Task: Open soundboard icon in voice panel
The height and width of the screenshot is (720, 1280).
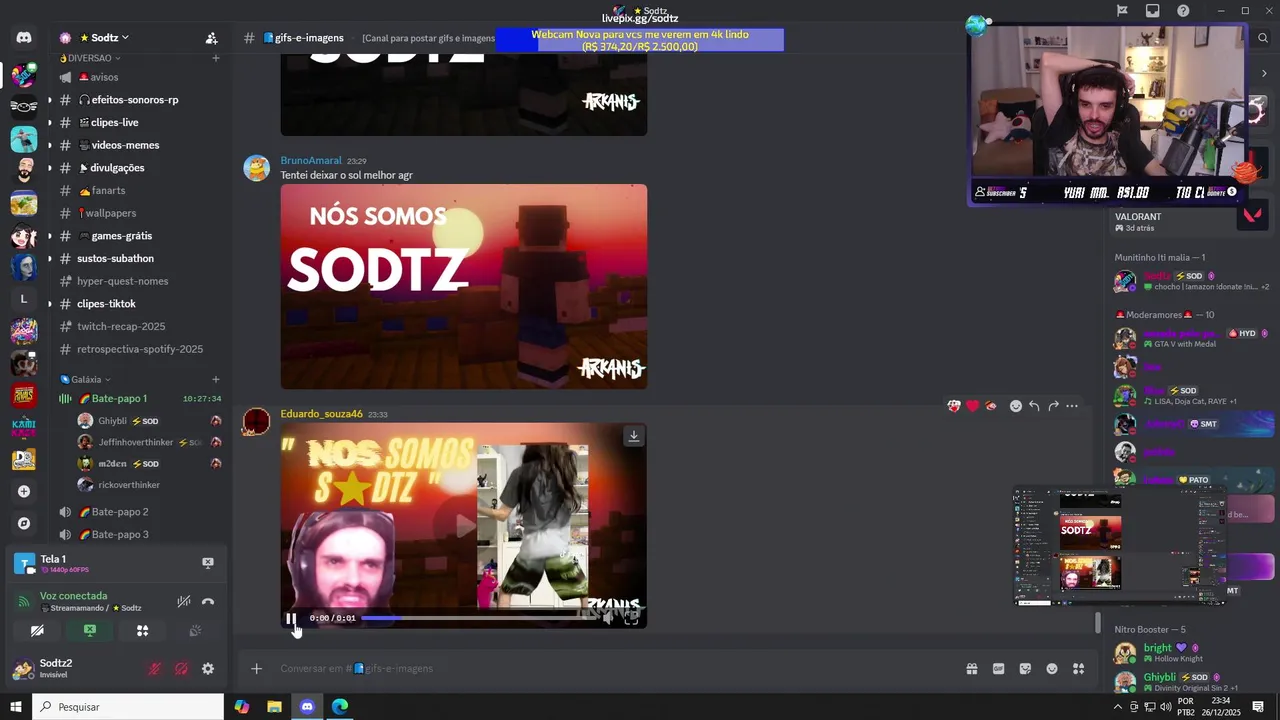Action: (x=195, y=631)
